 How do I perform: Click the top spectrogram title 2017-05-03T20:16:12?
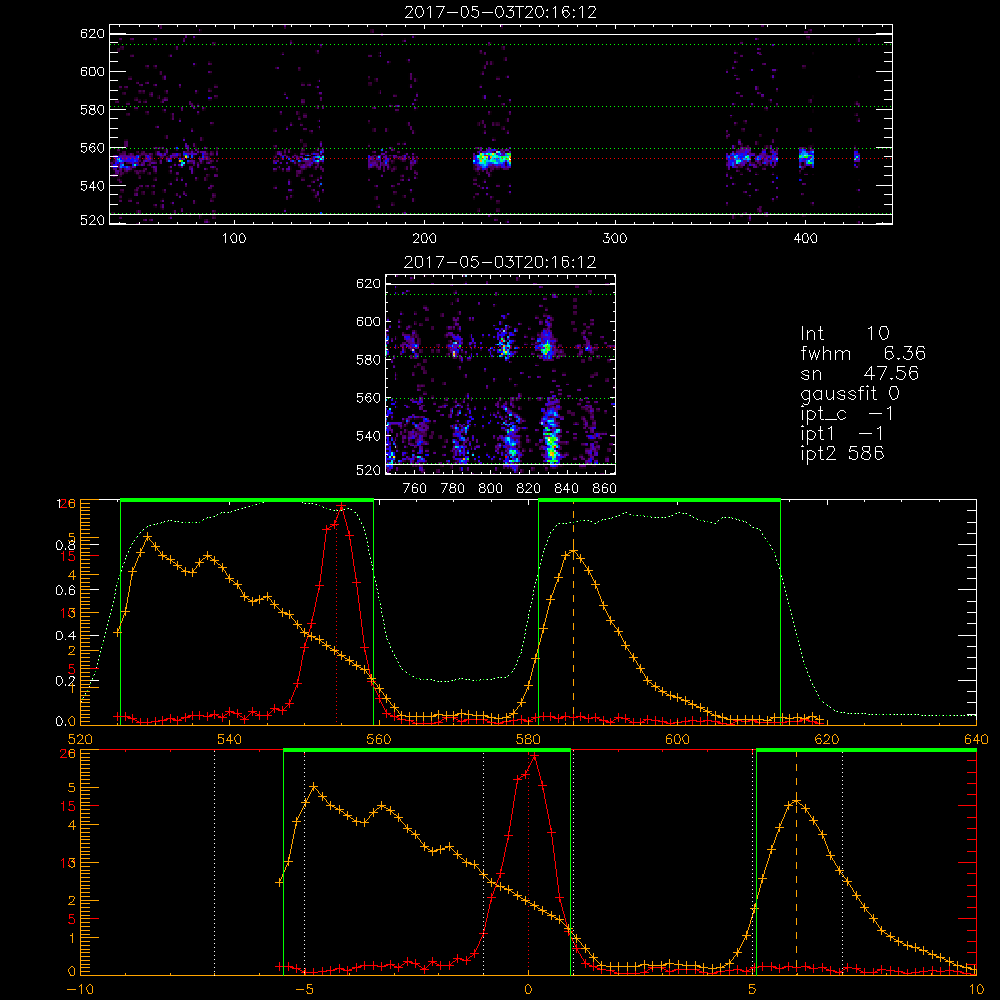click(x=501, y=12)
